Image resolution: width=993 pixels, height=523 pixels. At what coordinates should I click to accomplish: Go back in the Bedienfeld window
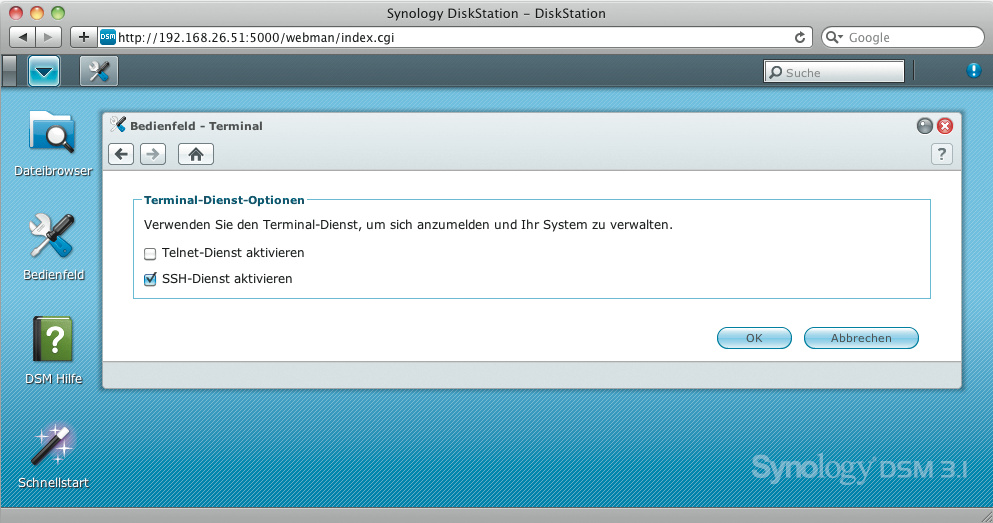point(121,154)
